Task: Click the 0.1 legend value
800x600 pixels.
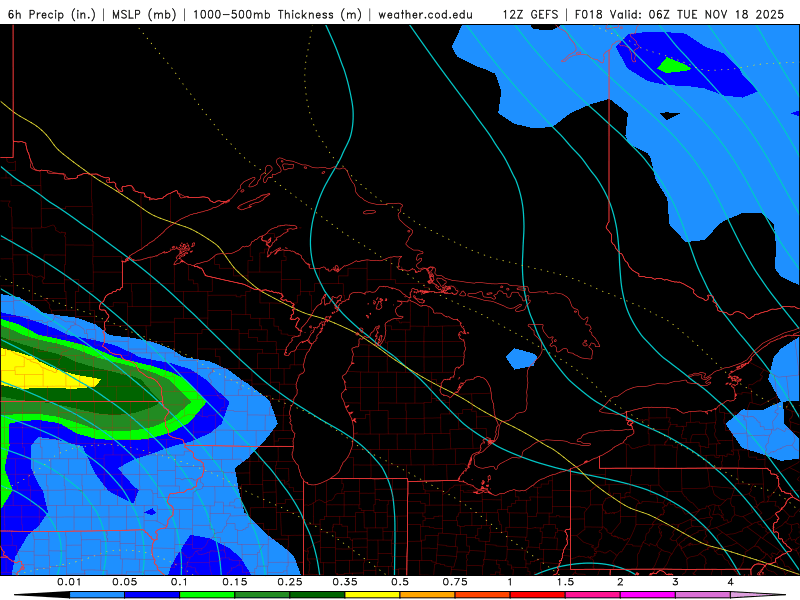Action: [x=179, y=582]
